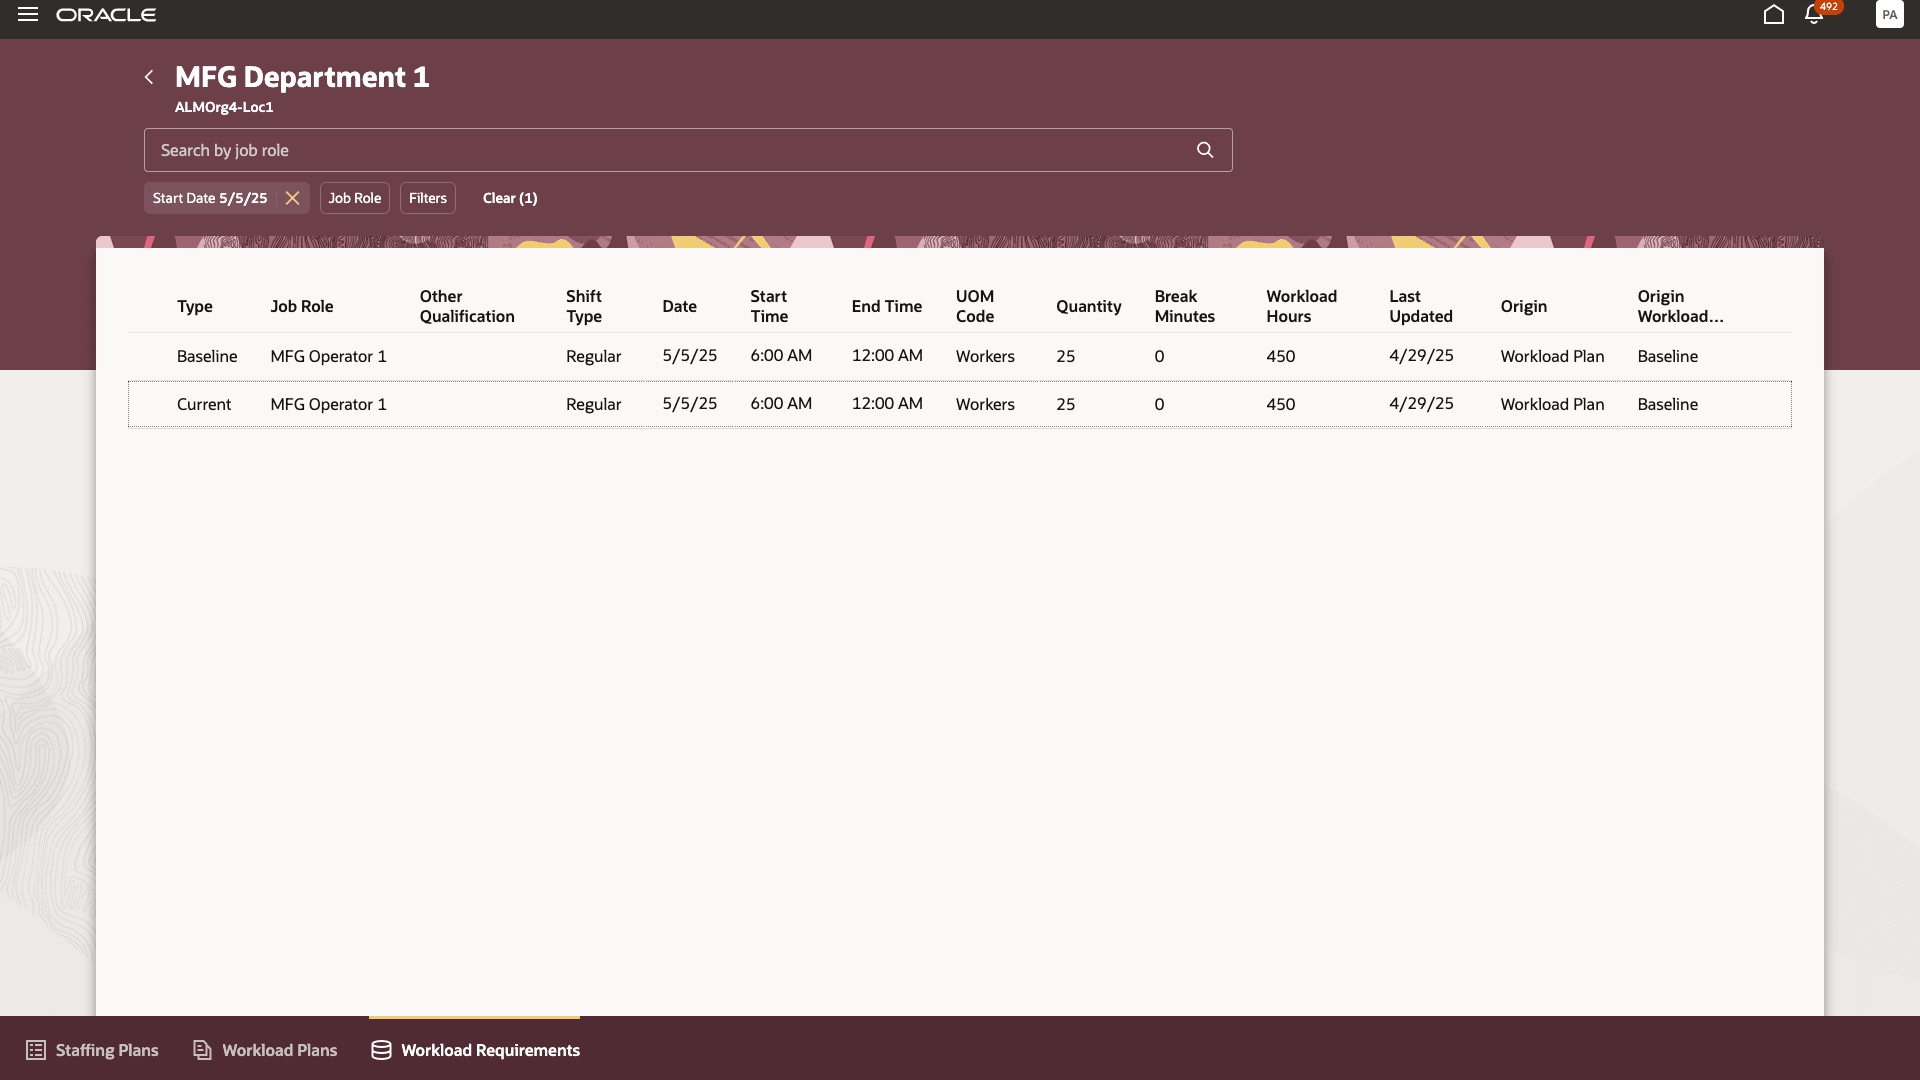Click the PA user avatar

(1889, 15)
